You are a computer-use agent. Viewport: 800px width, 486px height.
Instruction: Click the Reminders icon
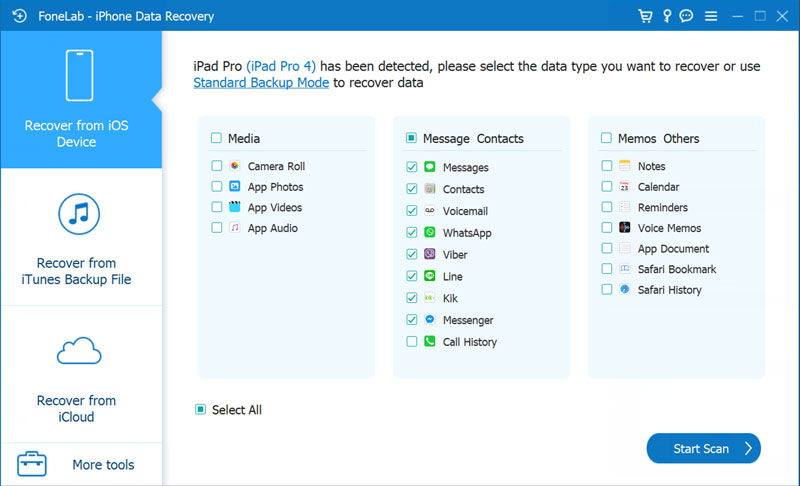point(624,207)
